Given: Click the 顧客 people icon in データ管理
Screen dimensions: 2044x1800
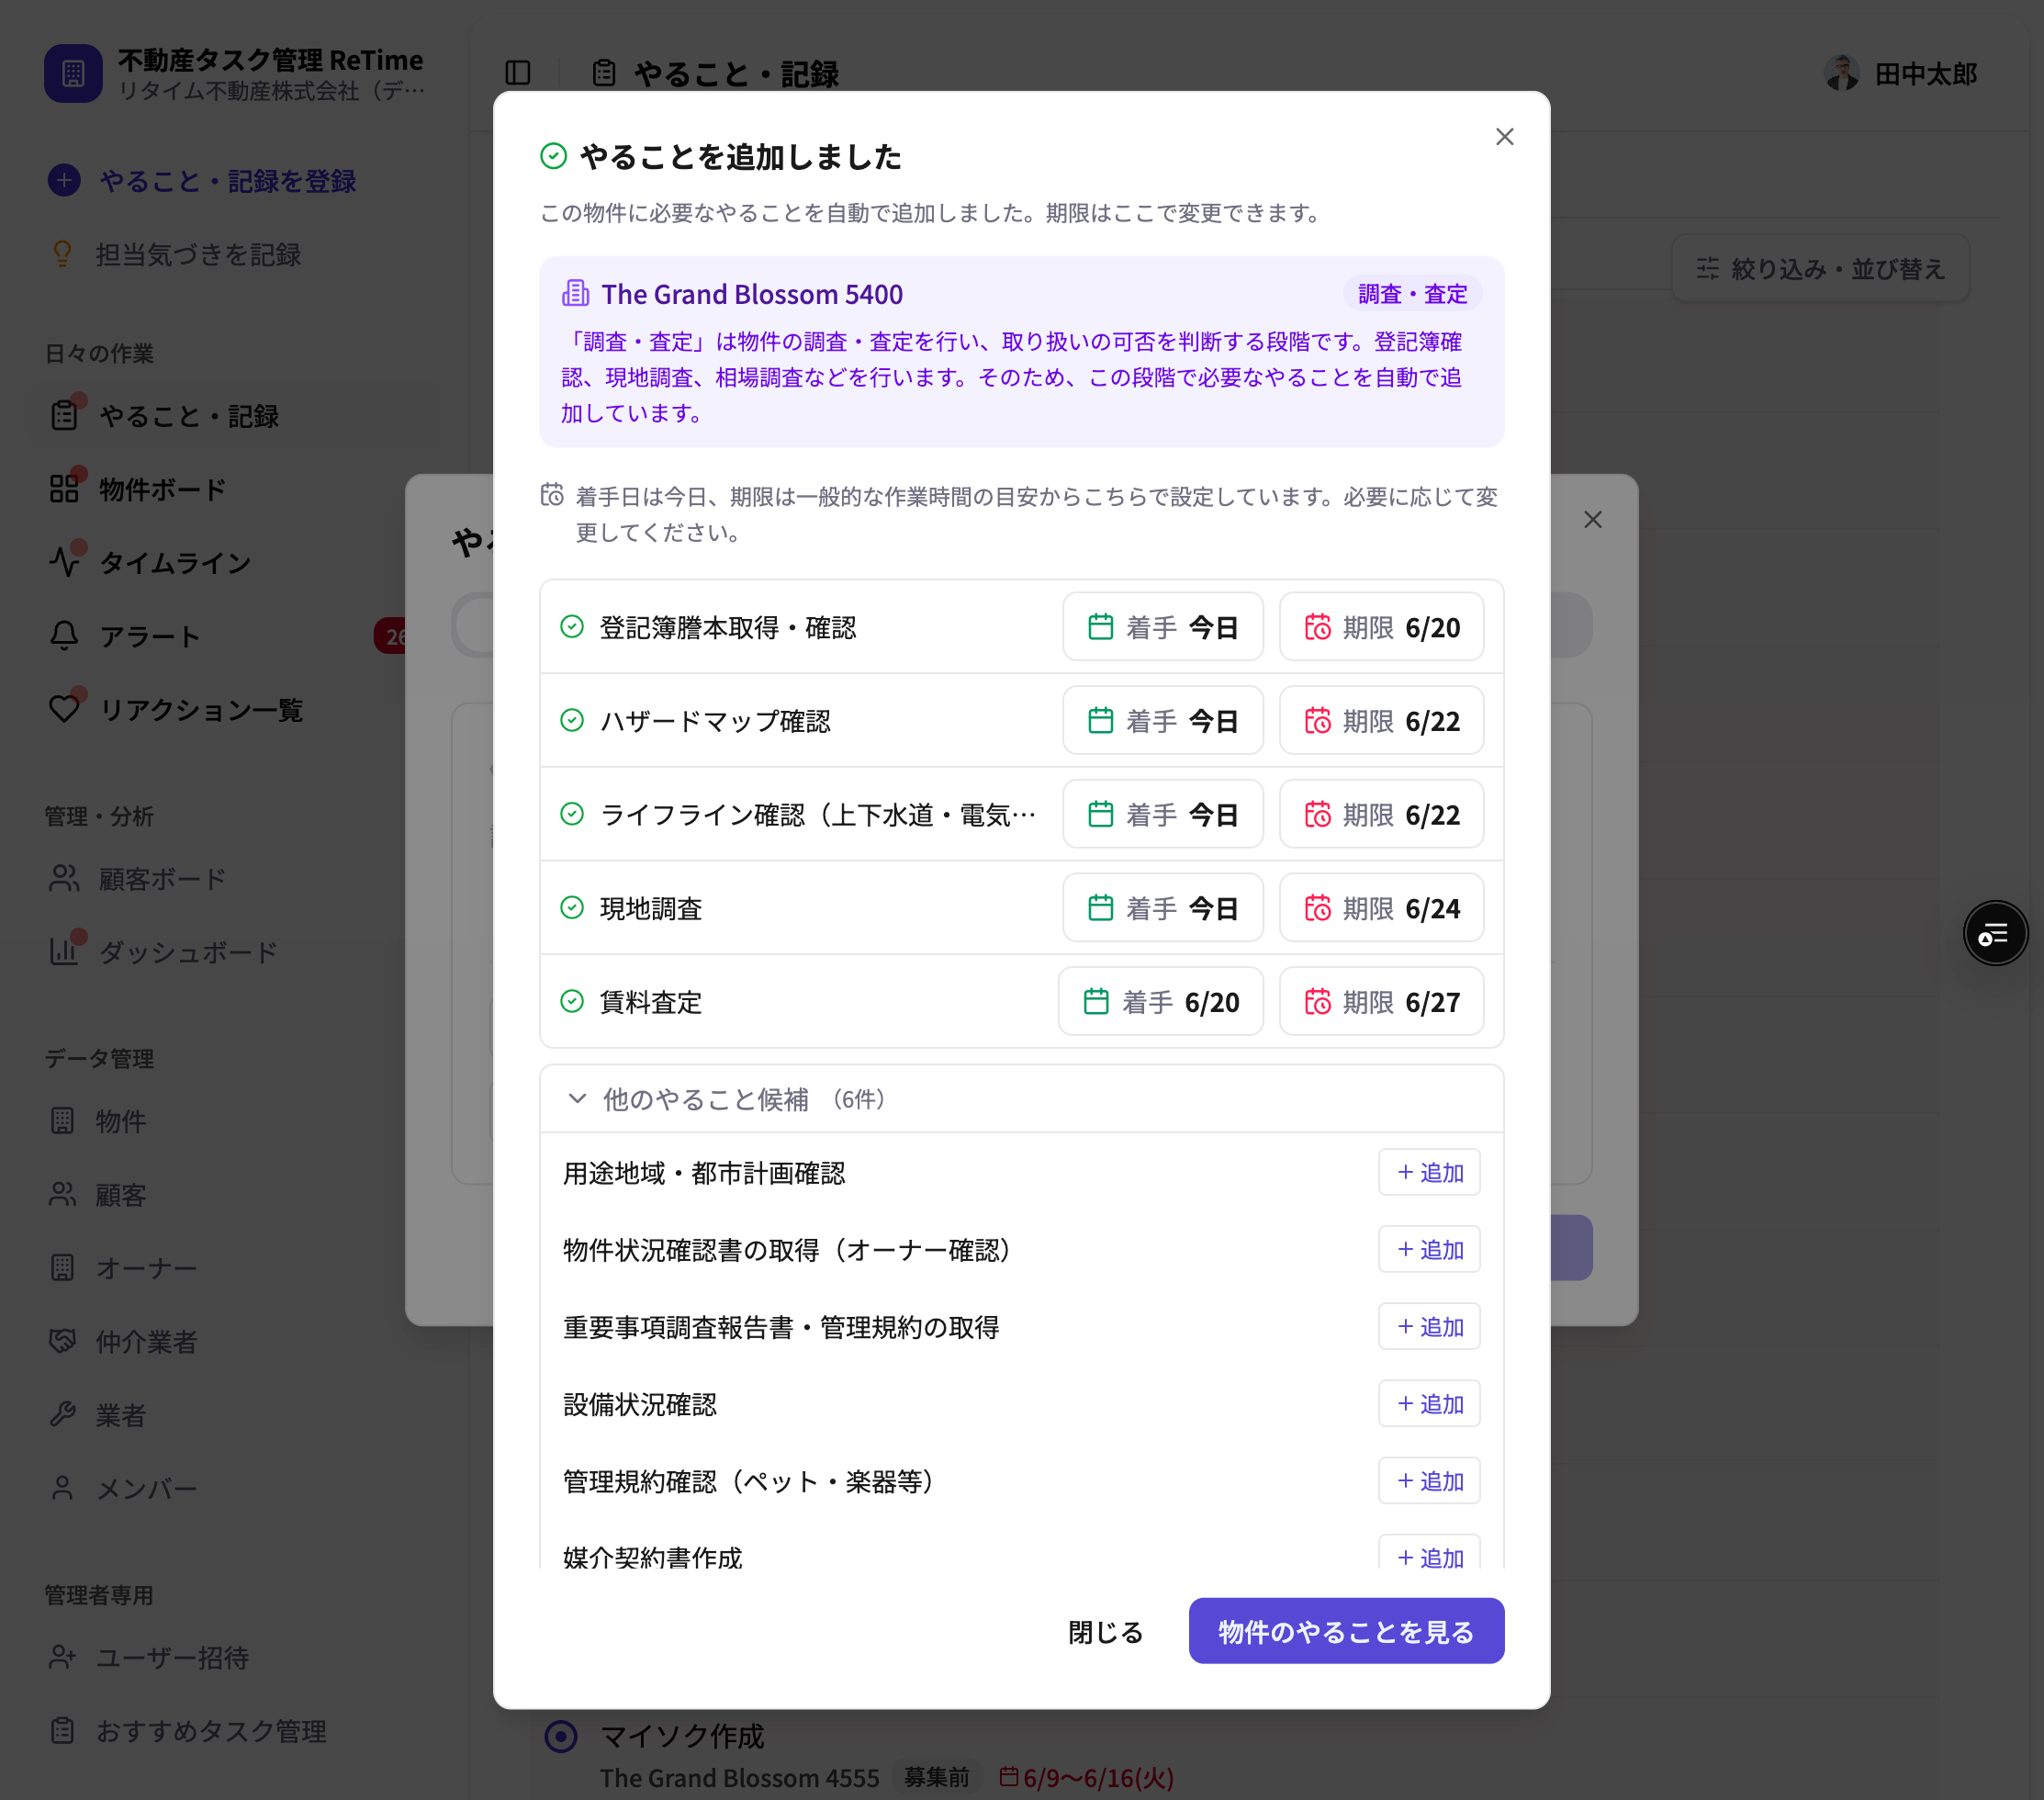Looking at the screenshot, I should (63, 1194).
